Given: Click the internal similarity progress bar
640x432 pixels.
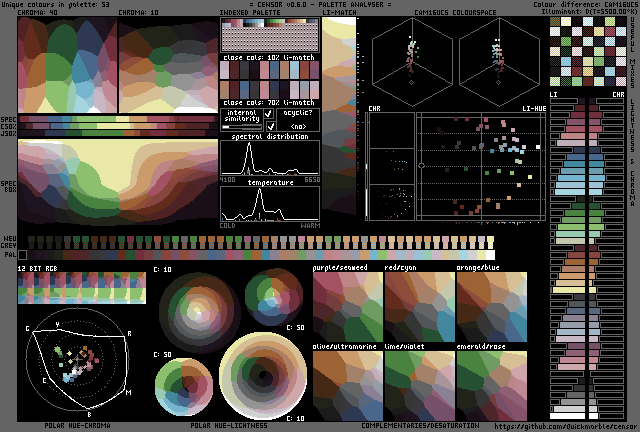Looking at the screenshot, I should click(241, 127).
